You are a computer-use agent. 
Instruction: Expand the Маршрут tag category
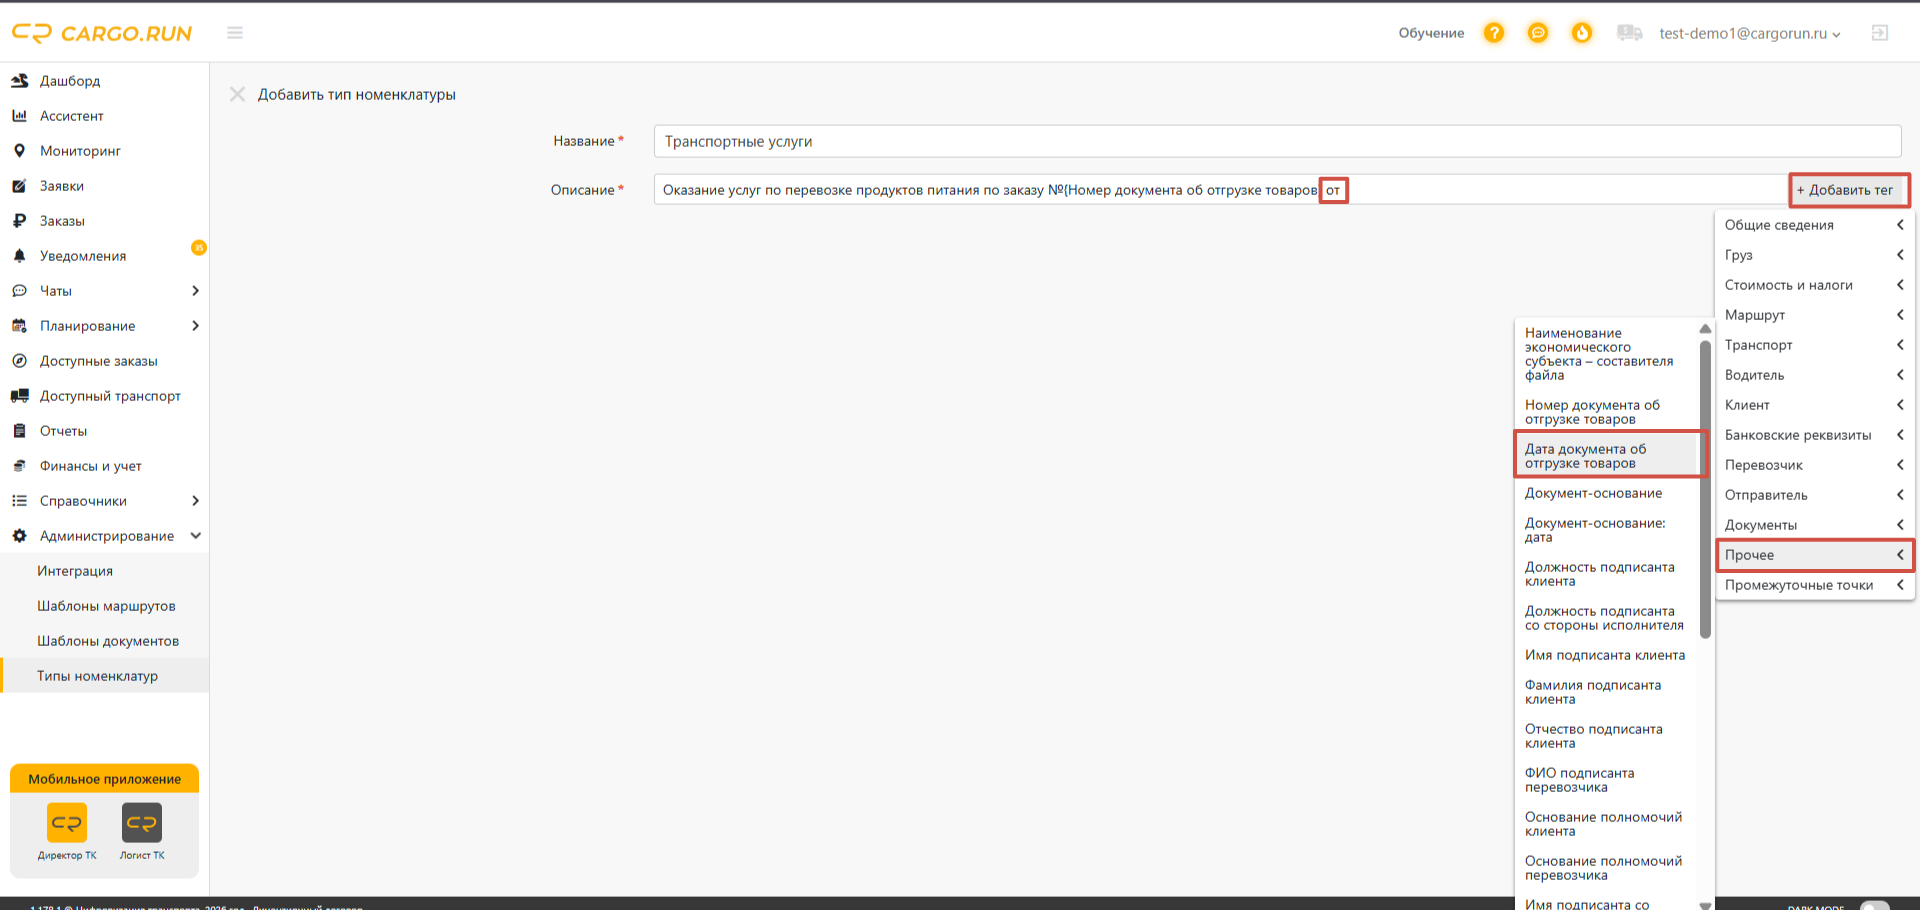tap(1814, 315)
